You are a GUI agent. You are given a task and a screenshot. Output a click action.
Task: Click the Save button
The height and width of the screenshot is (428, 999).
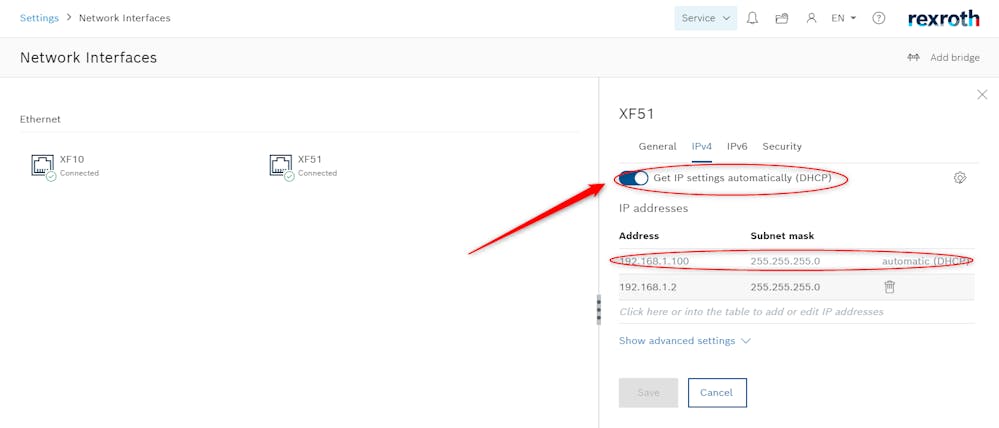click(x=648, y=393)
